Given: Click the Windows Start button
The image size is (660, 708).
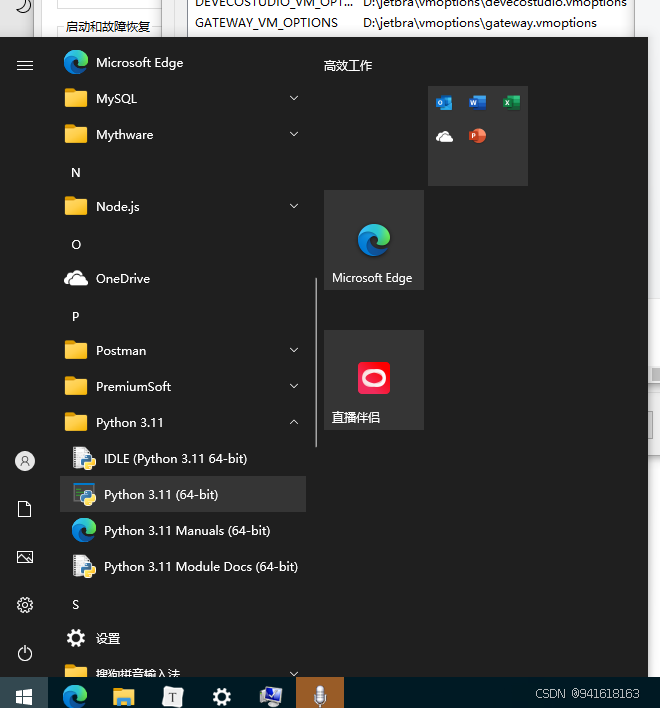Looking at the screenshot, I should [x=24, y=695].
